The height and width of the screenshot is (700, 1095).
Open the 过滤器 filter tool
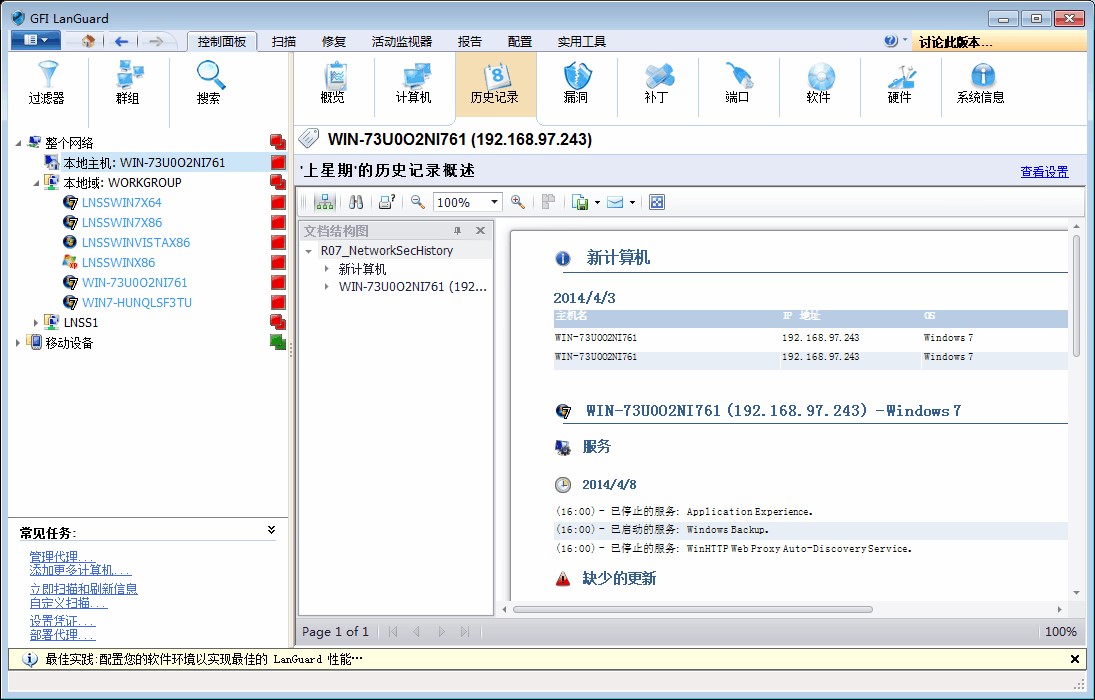(47, 83)
